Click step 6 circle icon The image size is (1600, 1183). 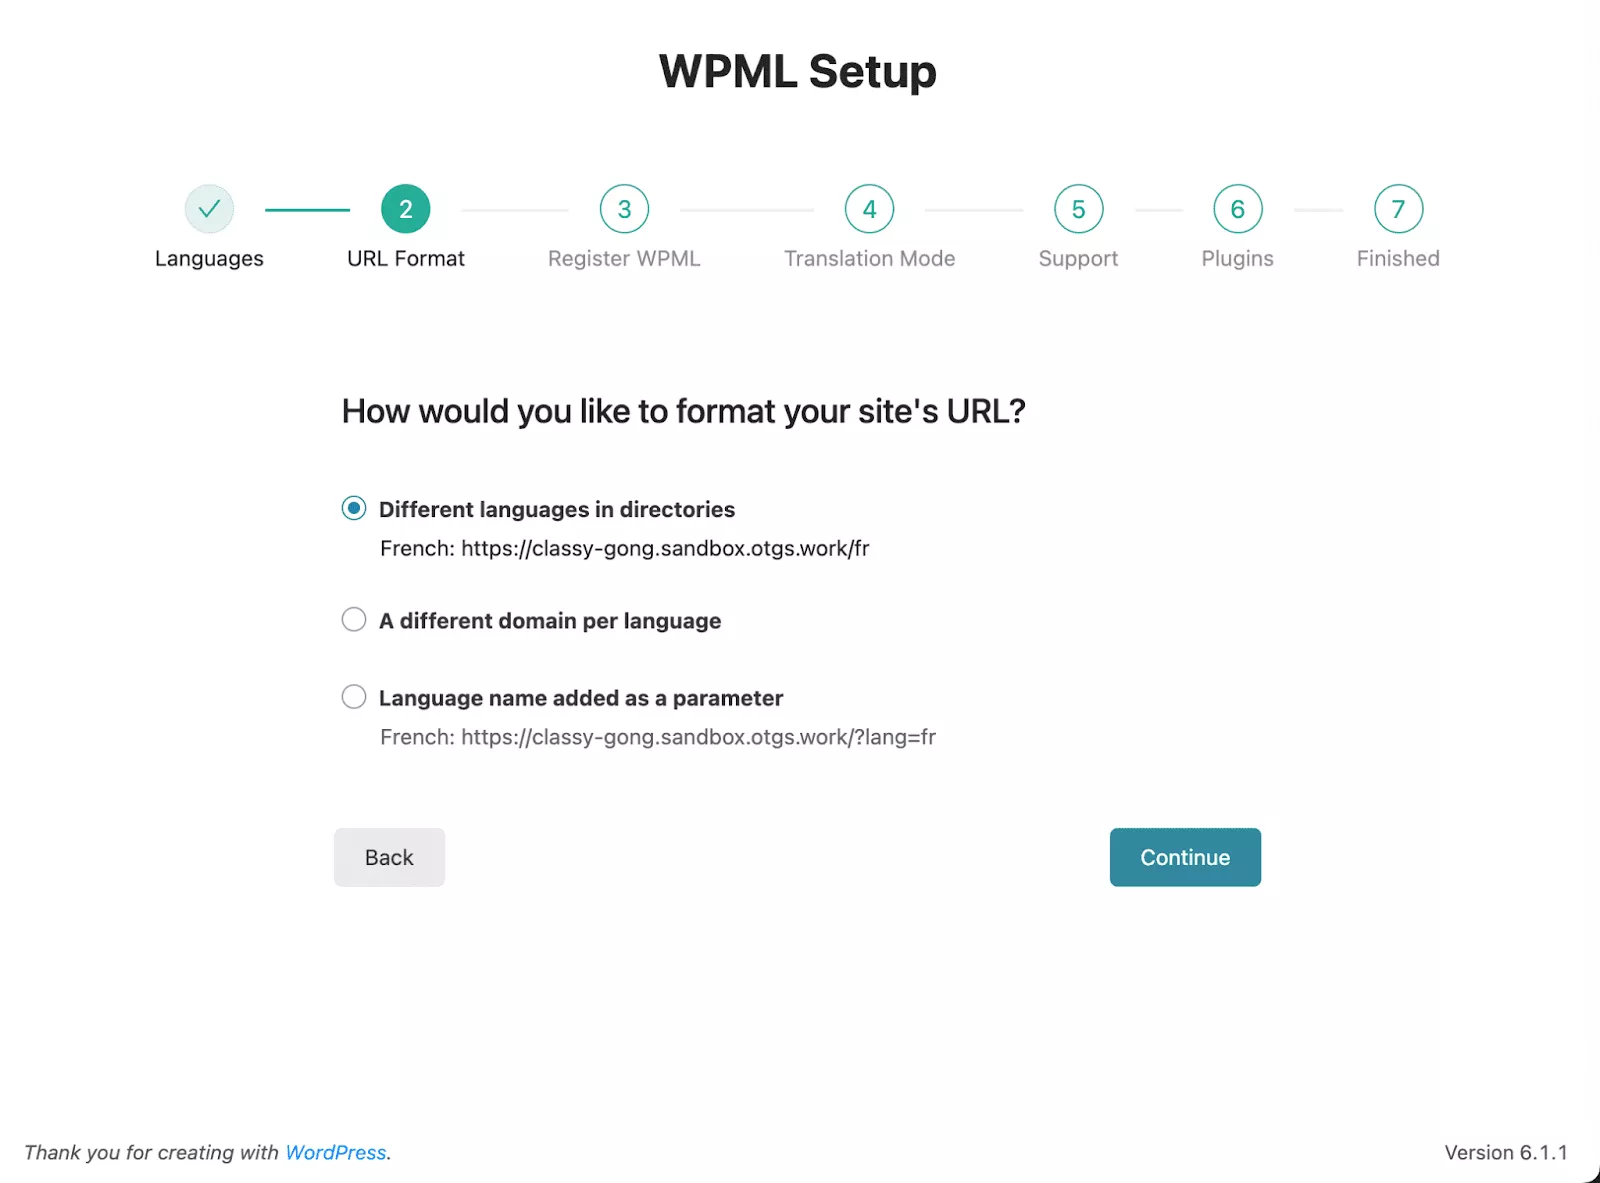1237,209
